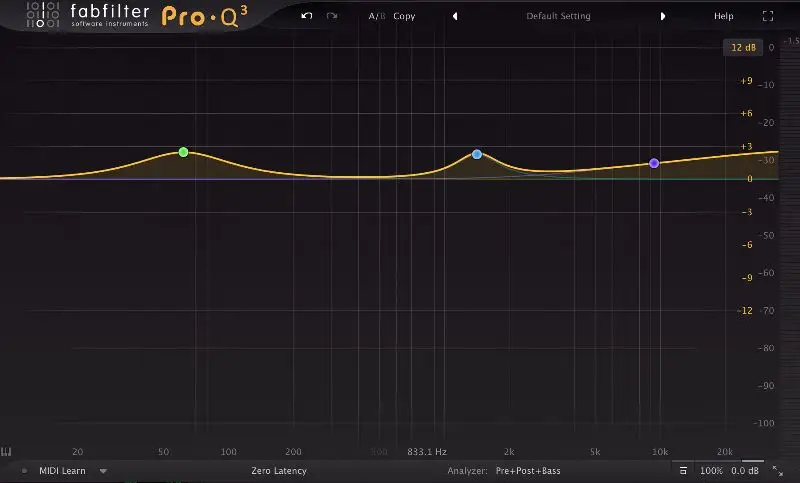Click the Copy button
Image resolution: width=800 pixels, height=483 pixels.
click(x=404, y=16)
